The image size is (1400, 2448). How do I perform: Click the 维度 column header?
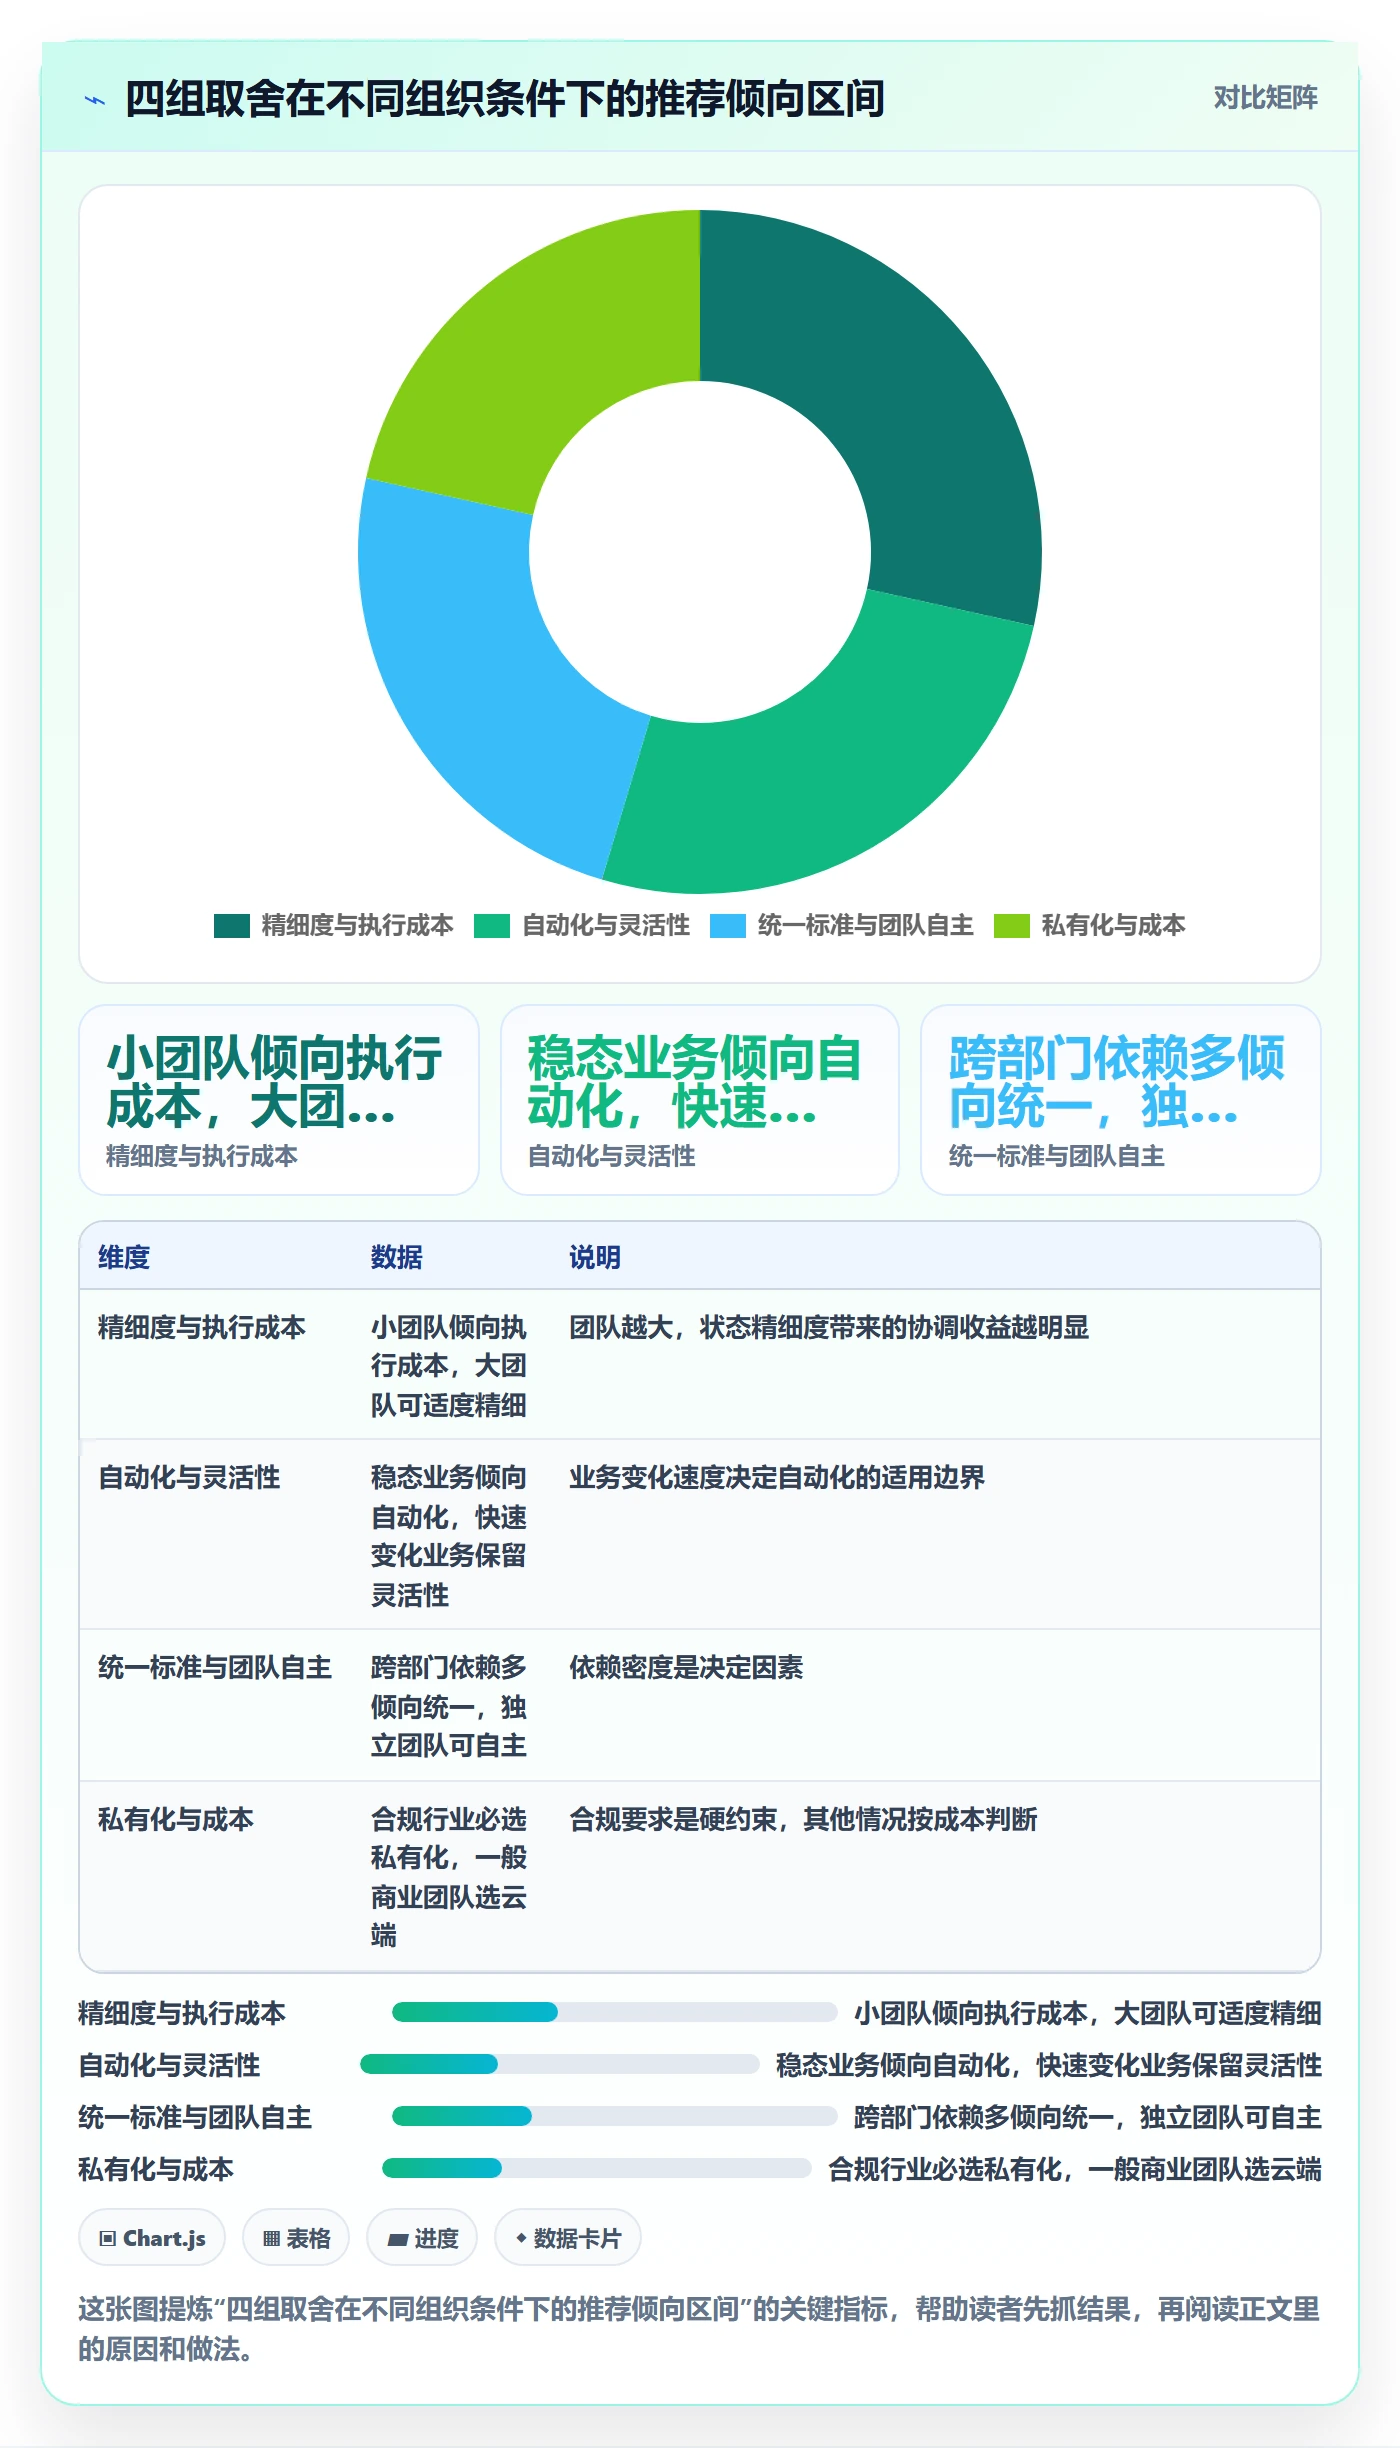click(x=124, y=1257)
